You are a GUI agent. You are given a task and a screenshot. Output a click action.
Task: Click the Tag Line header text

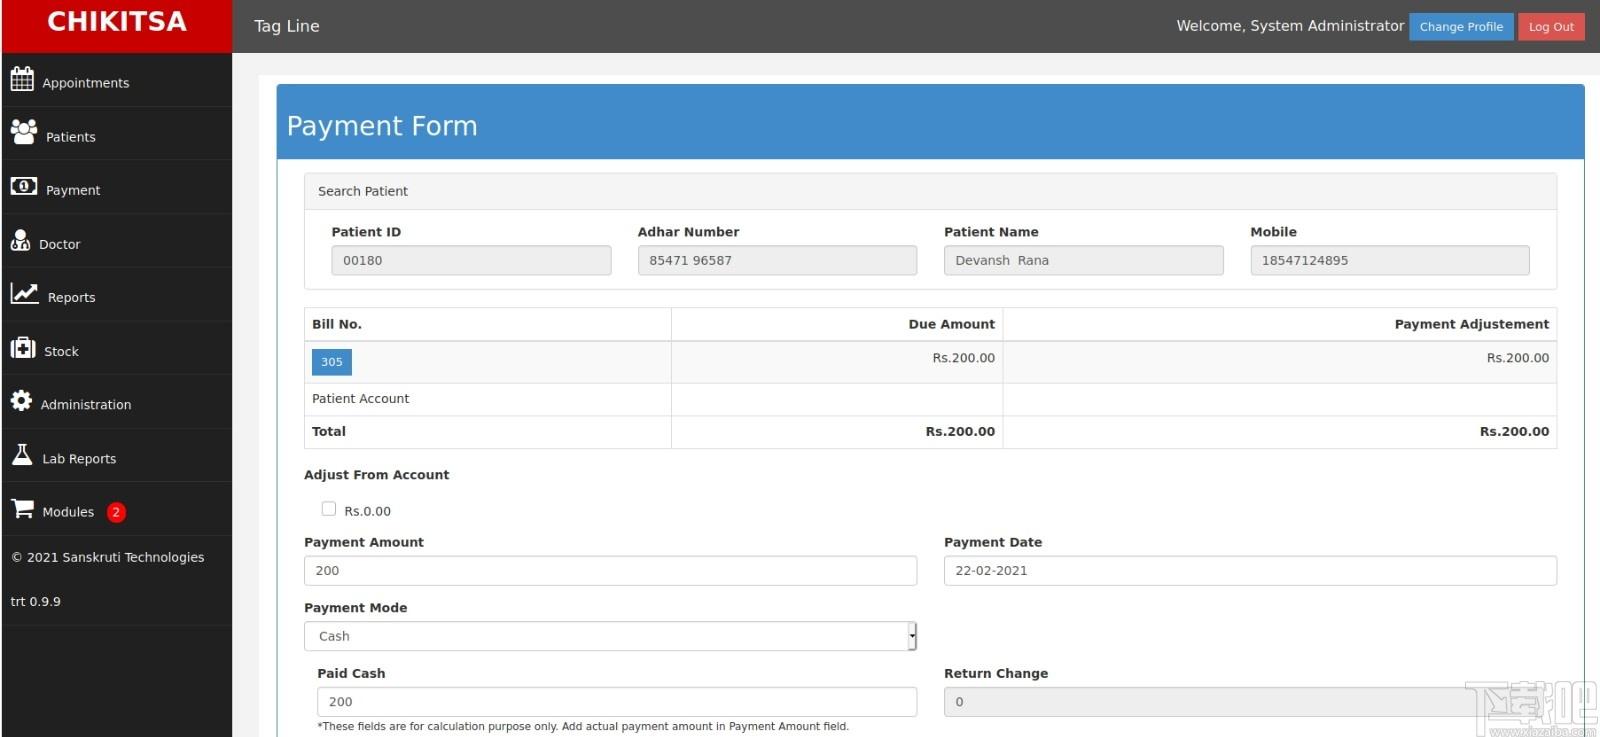point(287,26)
